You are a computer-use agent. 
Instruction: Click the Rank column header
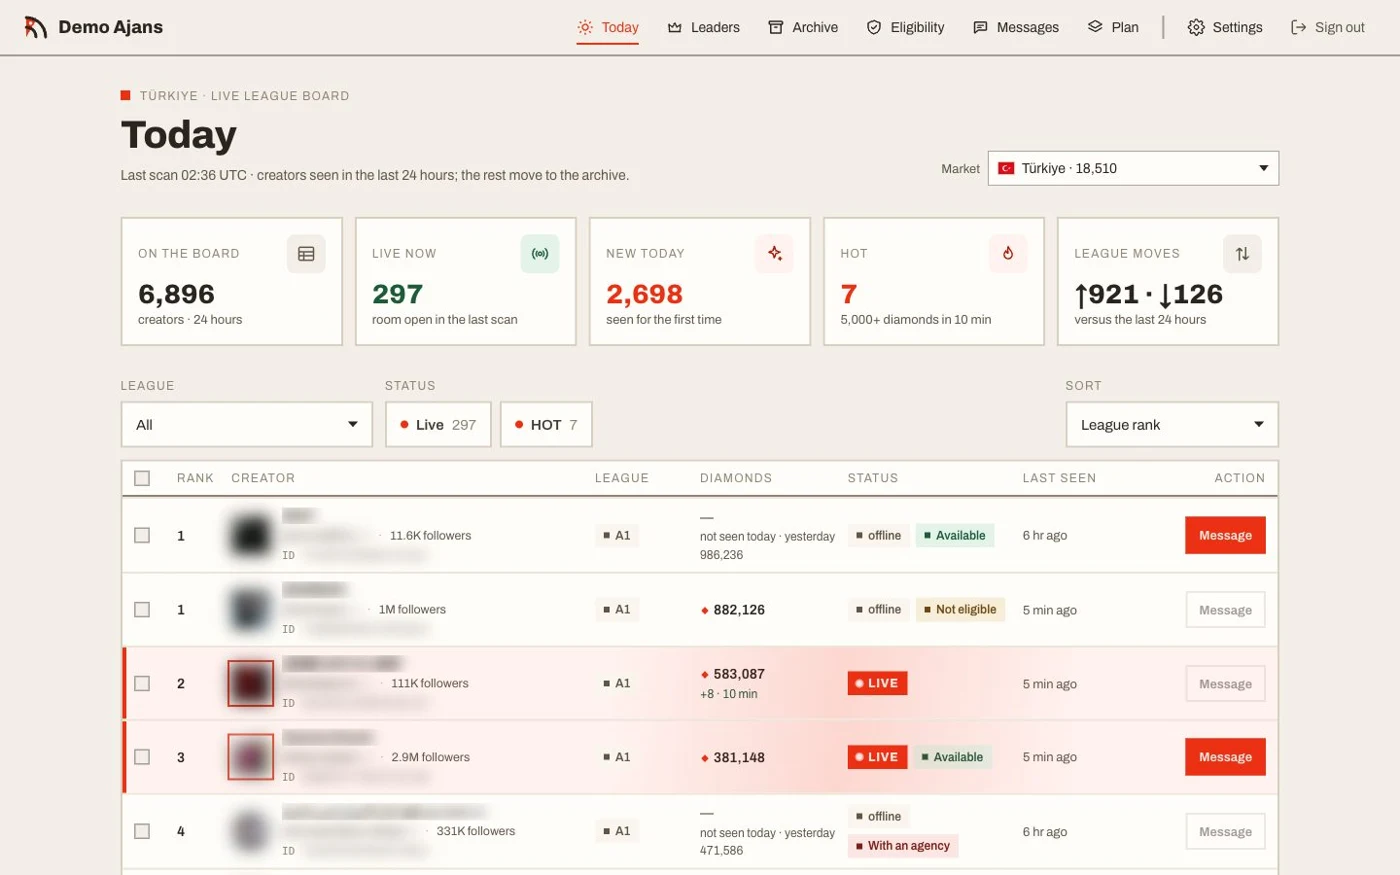(x=195, y=478)
